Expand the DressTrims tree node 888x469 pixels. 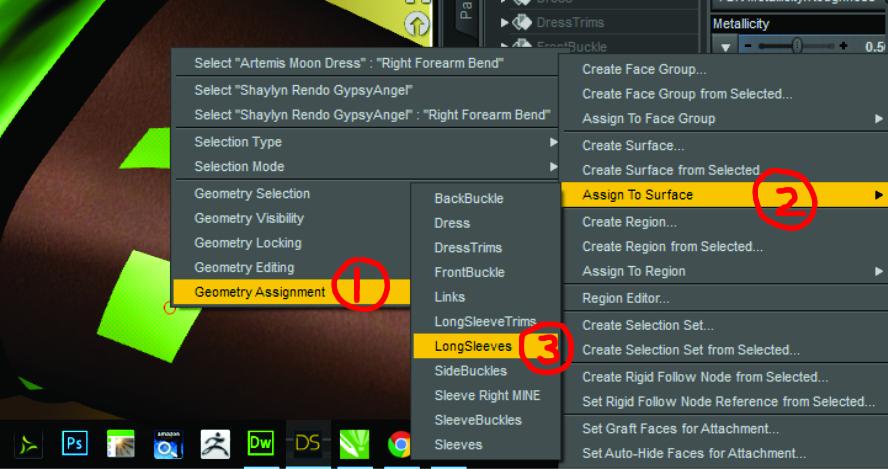(x=504, y=23)
